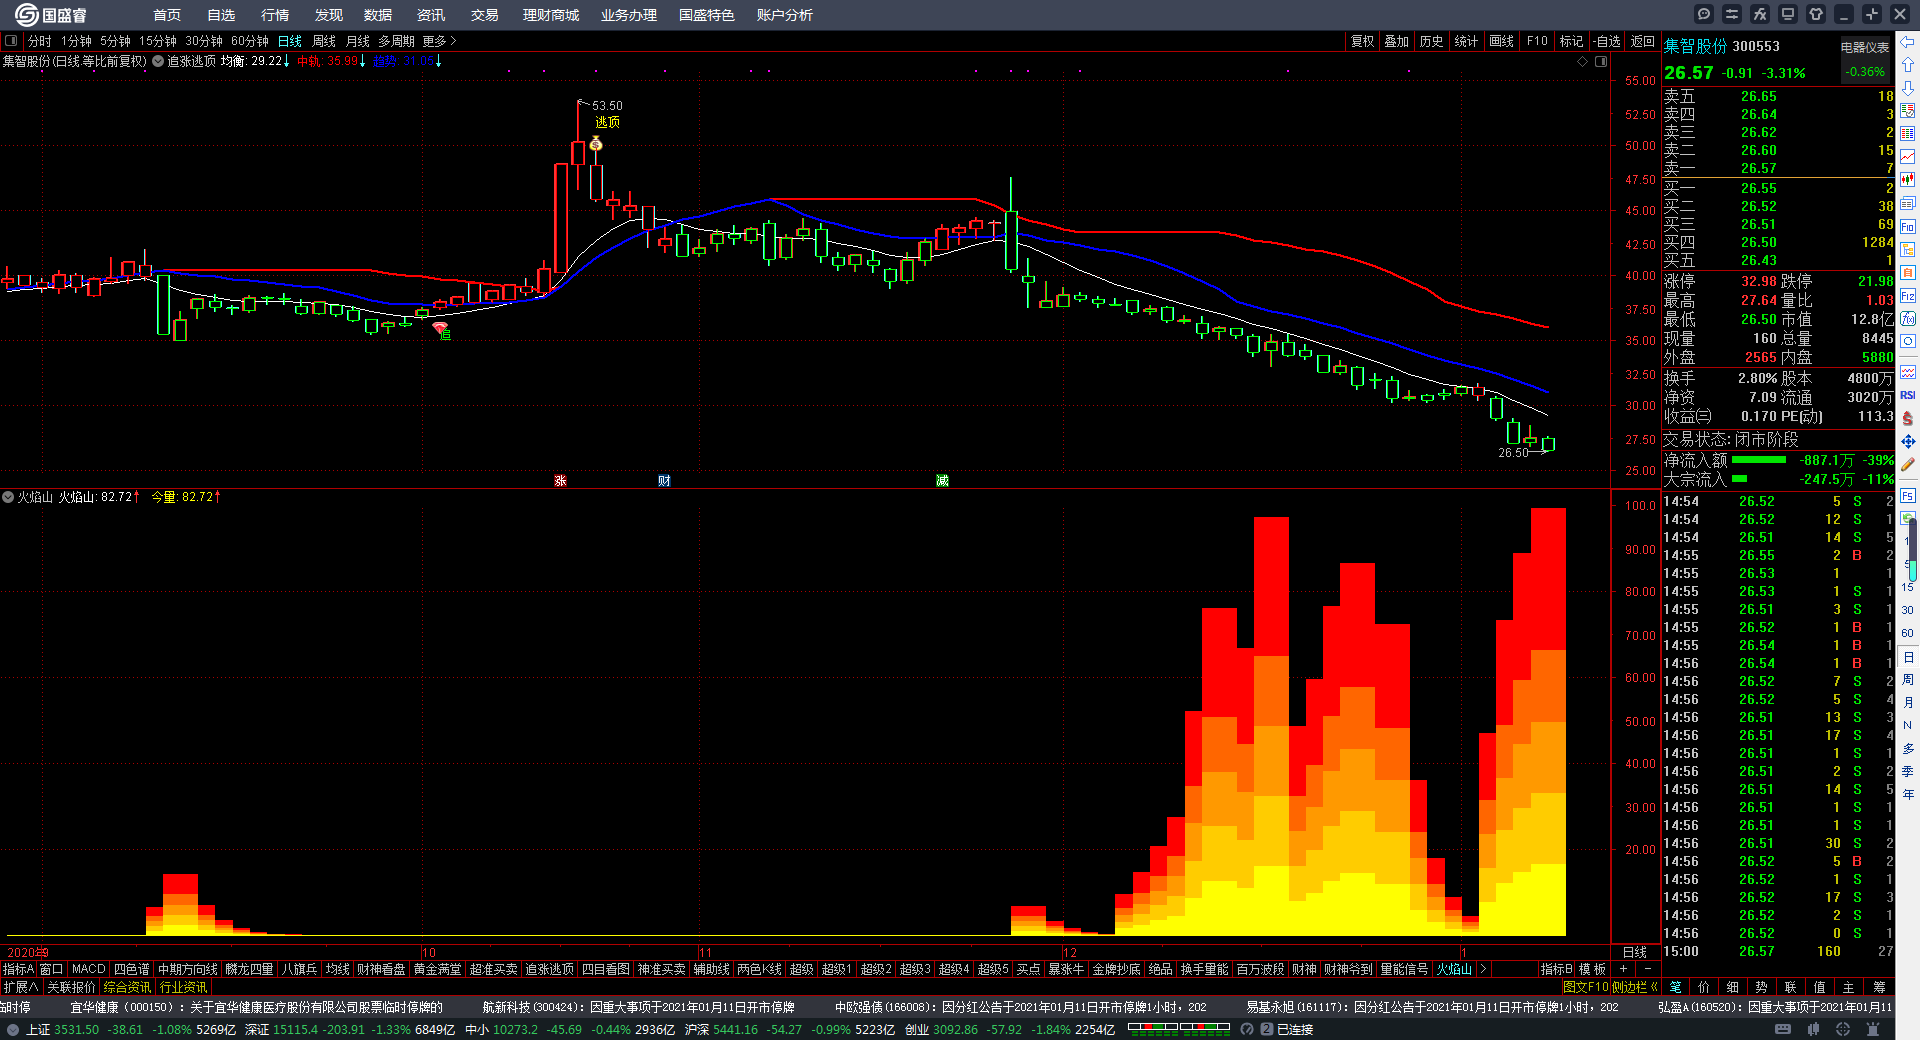Click the crosshair target icon in status bar
1920x1040 pixels.
[1843, 1029]
